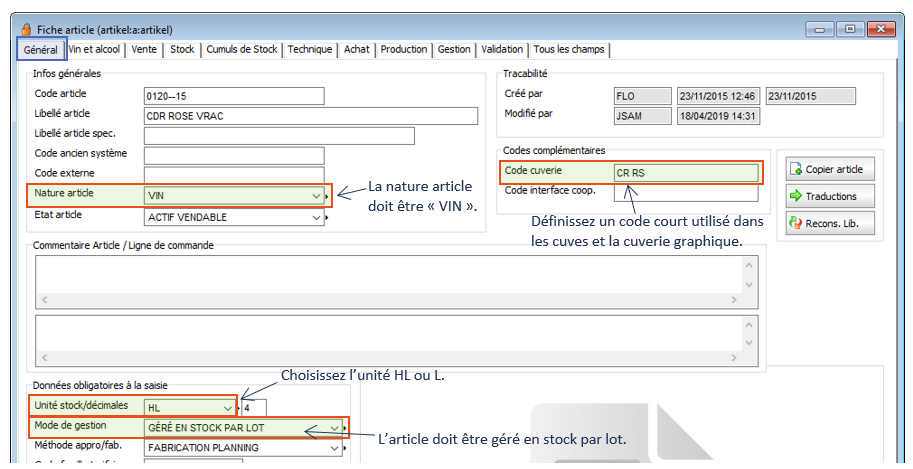Screen dimensions: 913x469
Task: Click the Recons. Lib. button icon
Action: [796, 223]
